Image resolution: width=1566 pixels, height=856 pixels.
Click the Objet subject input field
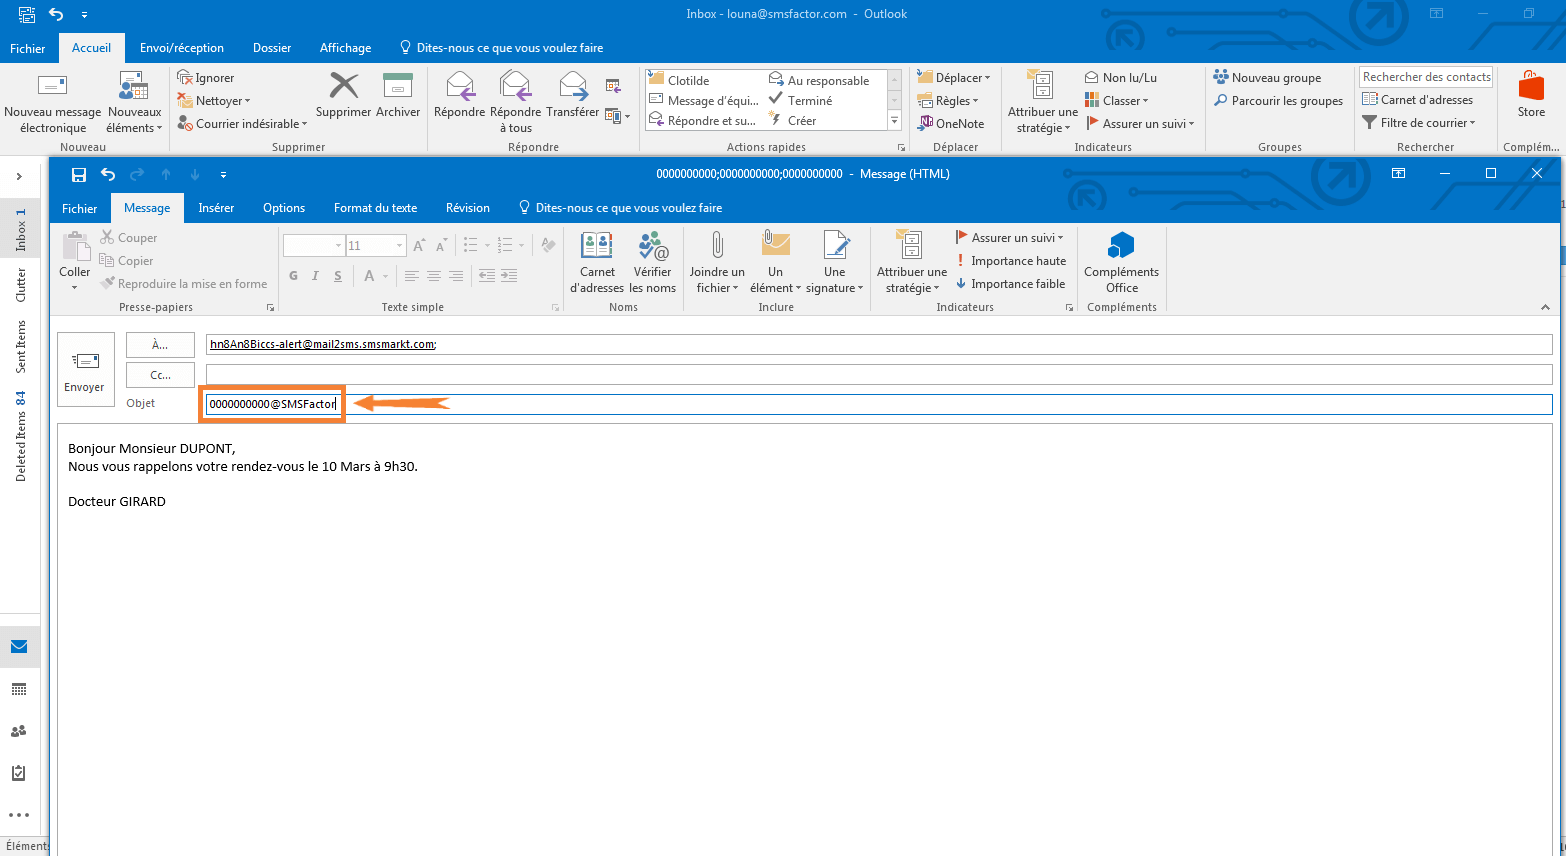[x=900, y=404]
